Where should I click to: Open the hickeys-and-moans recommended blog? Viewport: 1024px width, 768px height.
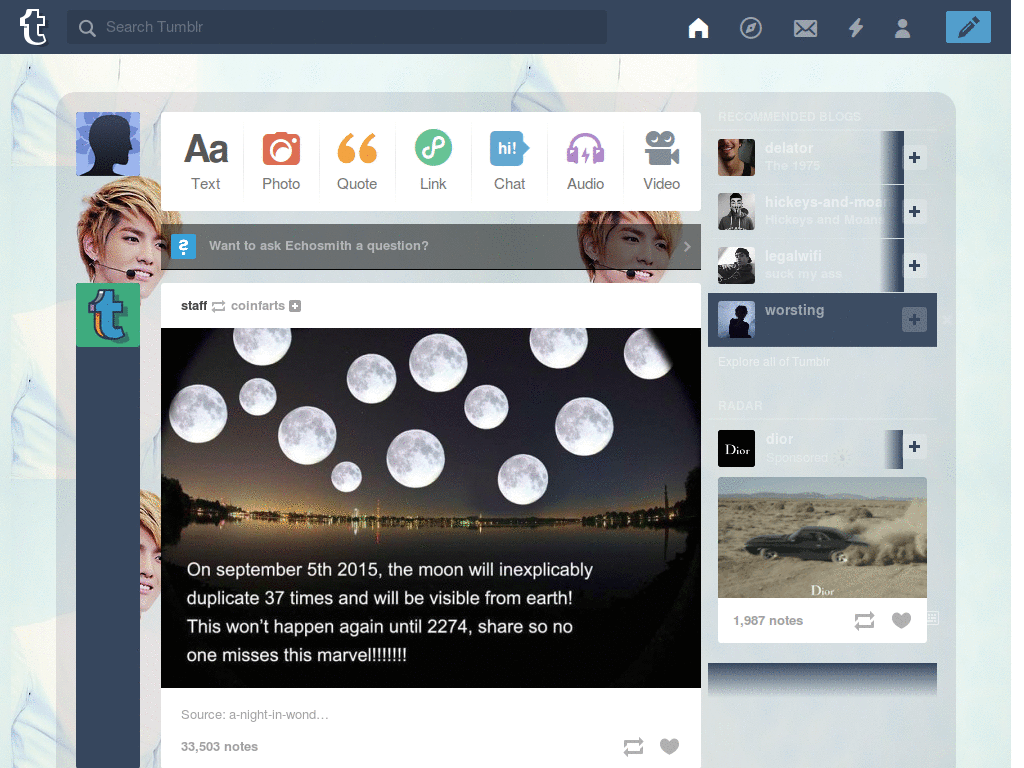click(825, 202)
